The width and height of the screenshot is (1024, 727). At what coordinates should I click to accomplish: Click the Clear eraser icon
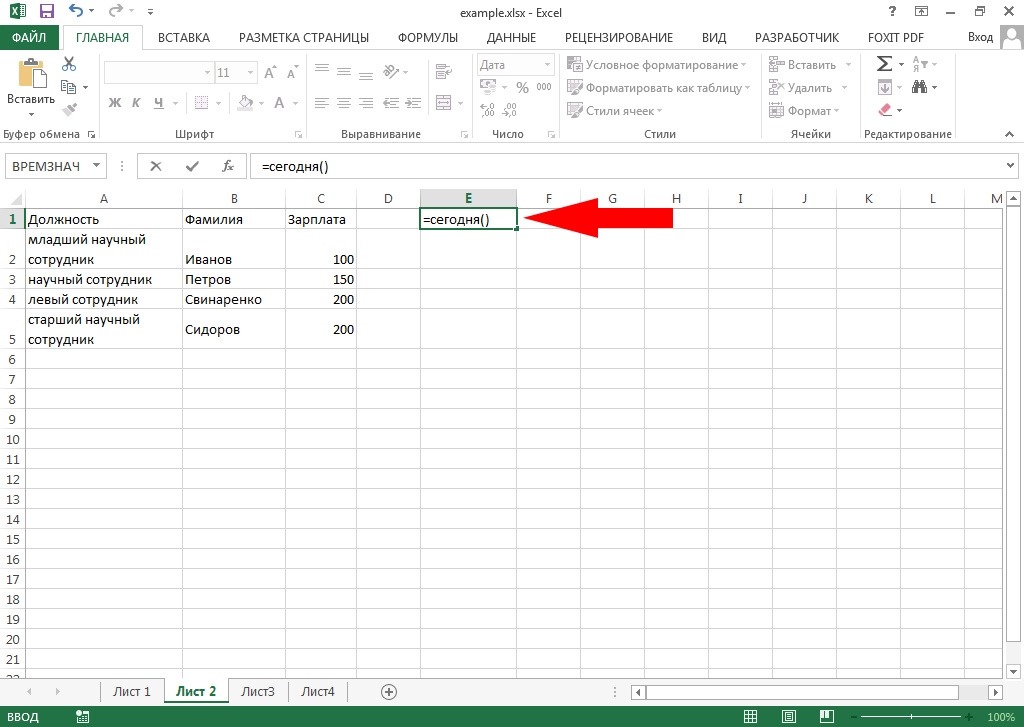point(886,110)
